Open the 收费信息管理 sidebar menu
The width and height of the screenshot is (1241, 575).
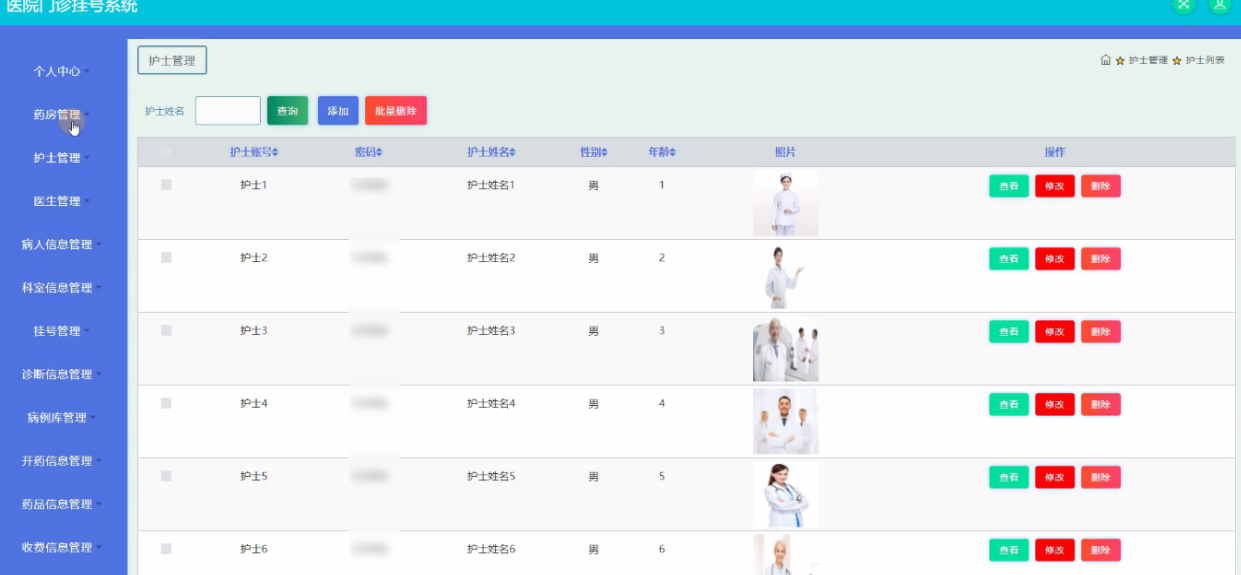pos(63,547)
